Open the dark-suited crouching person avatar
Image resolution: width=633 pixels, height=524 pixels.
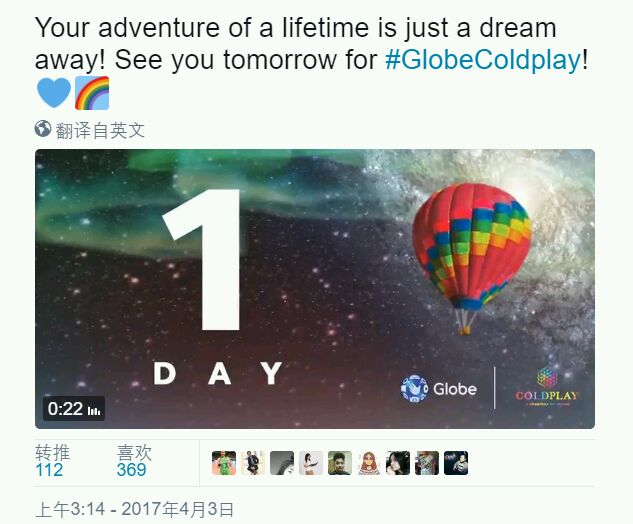253,463
